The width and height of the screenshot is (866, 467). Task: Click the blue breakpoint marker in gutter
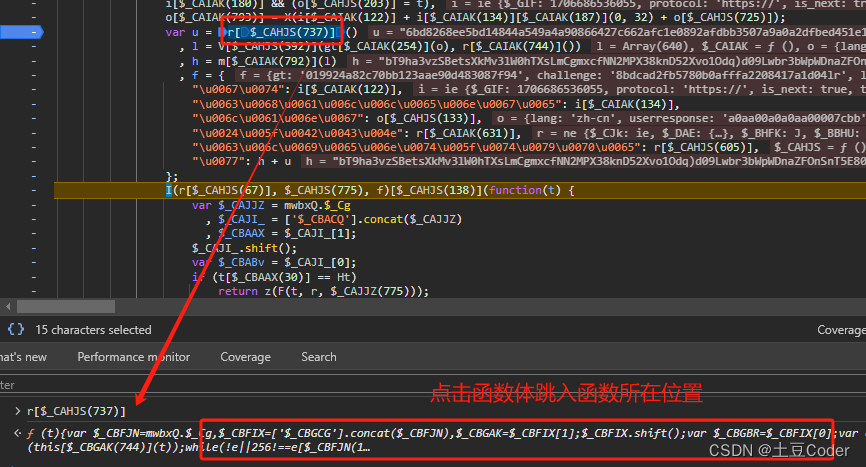click(x=22, y=33)
